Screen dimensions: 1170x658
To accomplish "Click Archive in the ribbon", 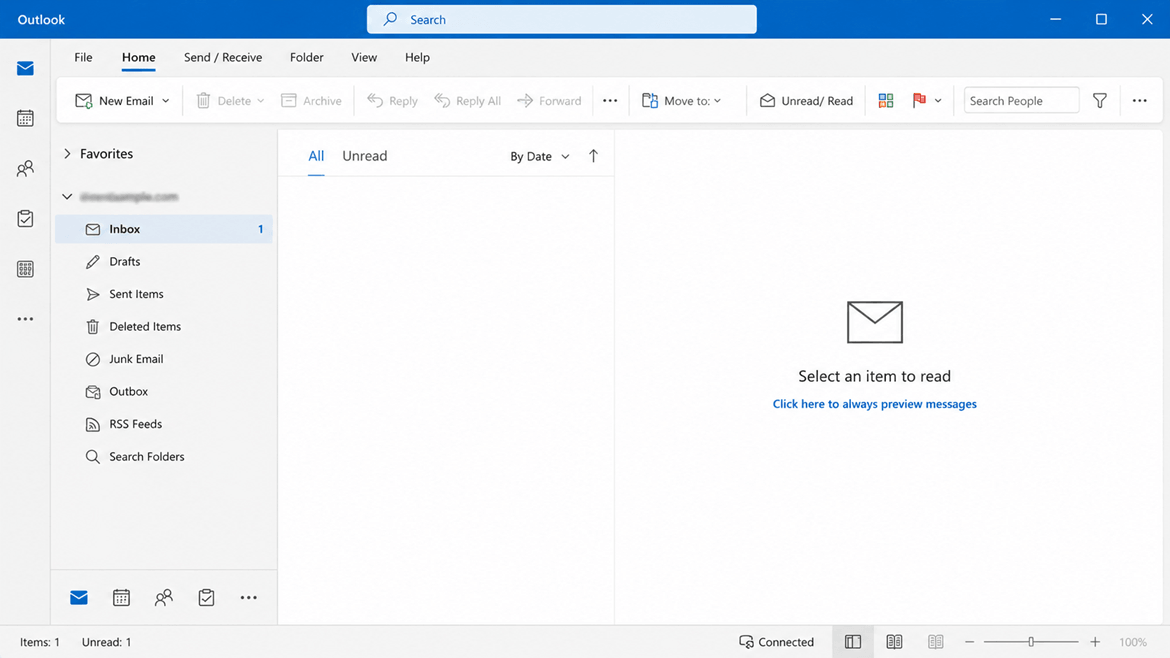I will pos(311,101).
